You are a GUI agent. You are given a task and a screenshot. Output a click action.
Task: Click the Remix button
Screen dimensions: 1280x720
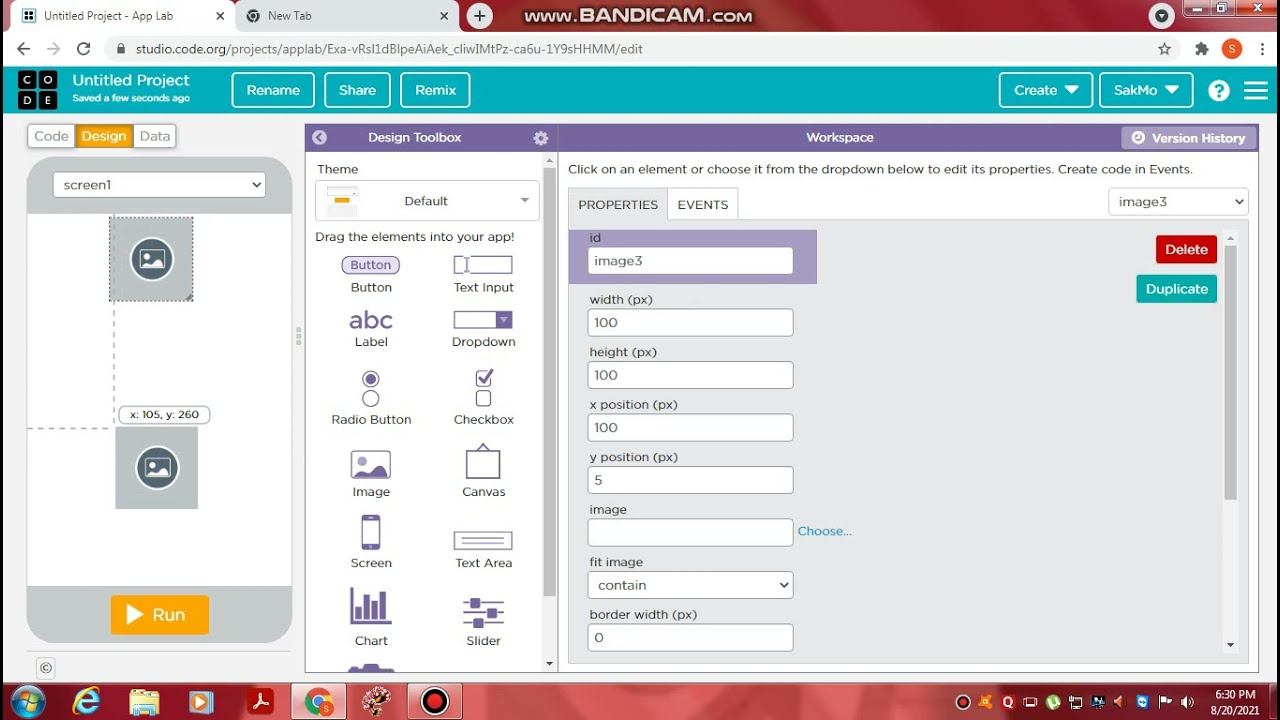[435, 90]
